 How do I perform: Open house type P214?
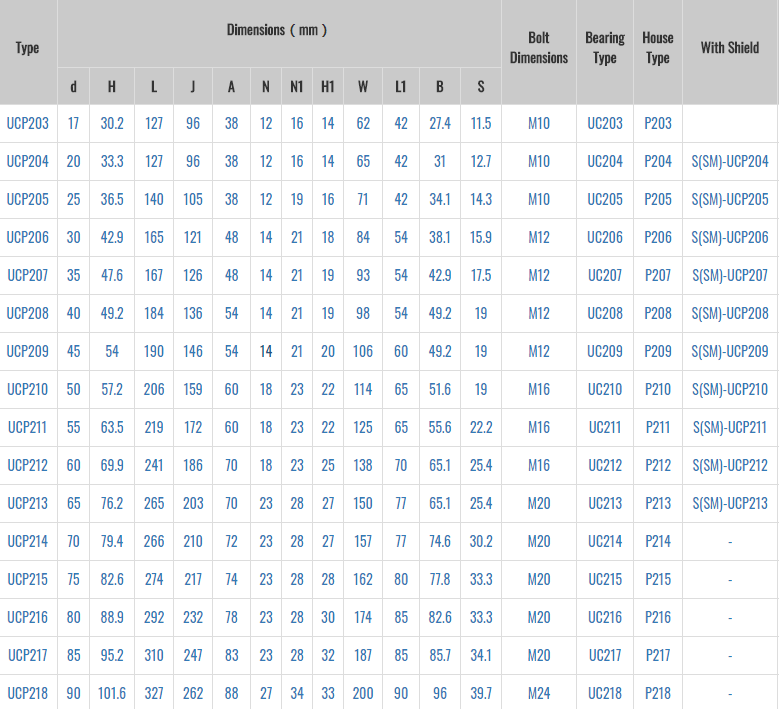tap(657, 541)
